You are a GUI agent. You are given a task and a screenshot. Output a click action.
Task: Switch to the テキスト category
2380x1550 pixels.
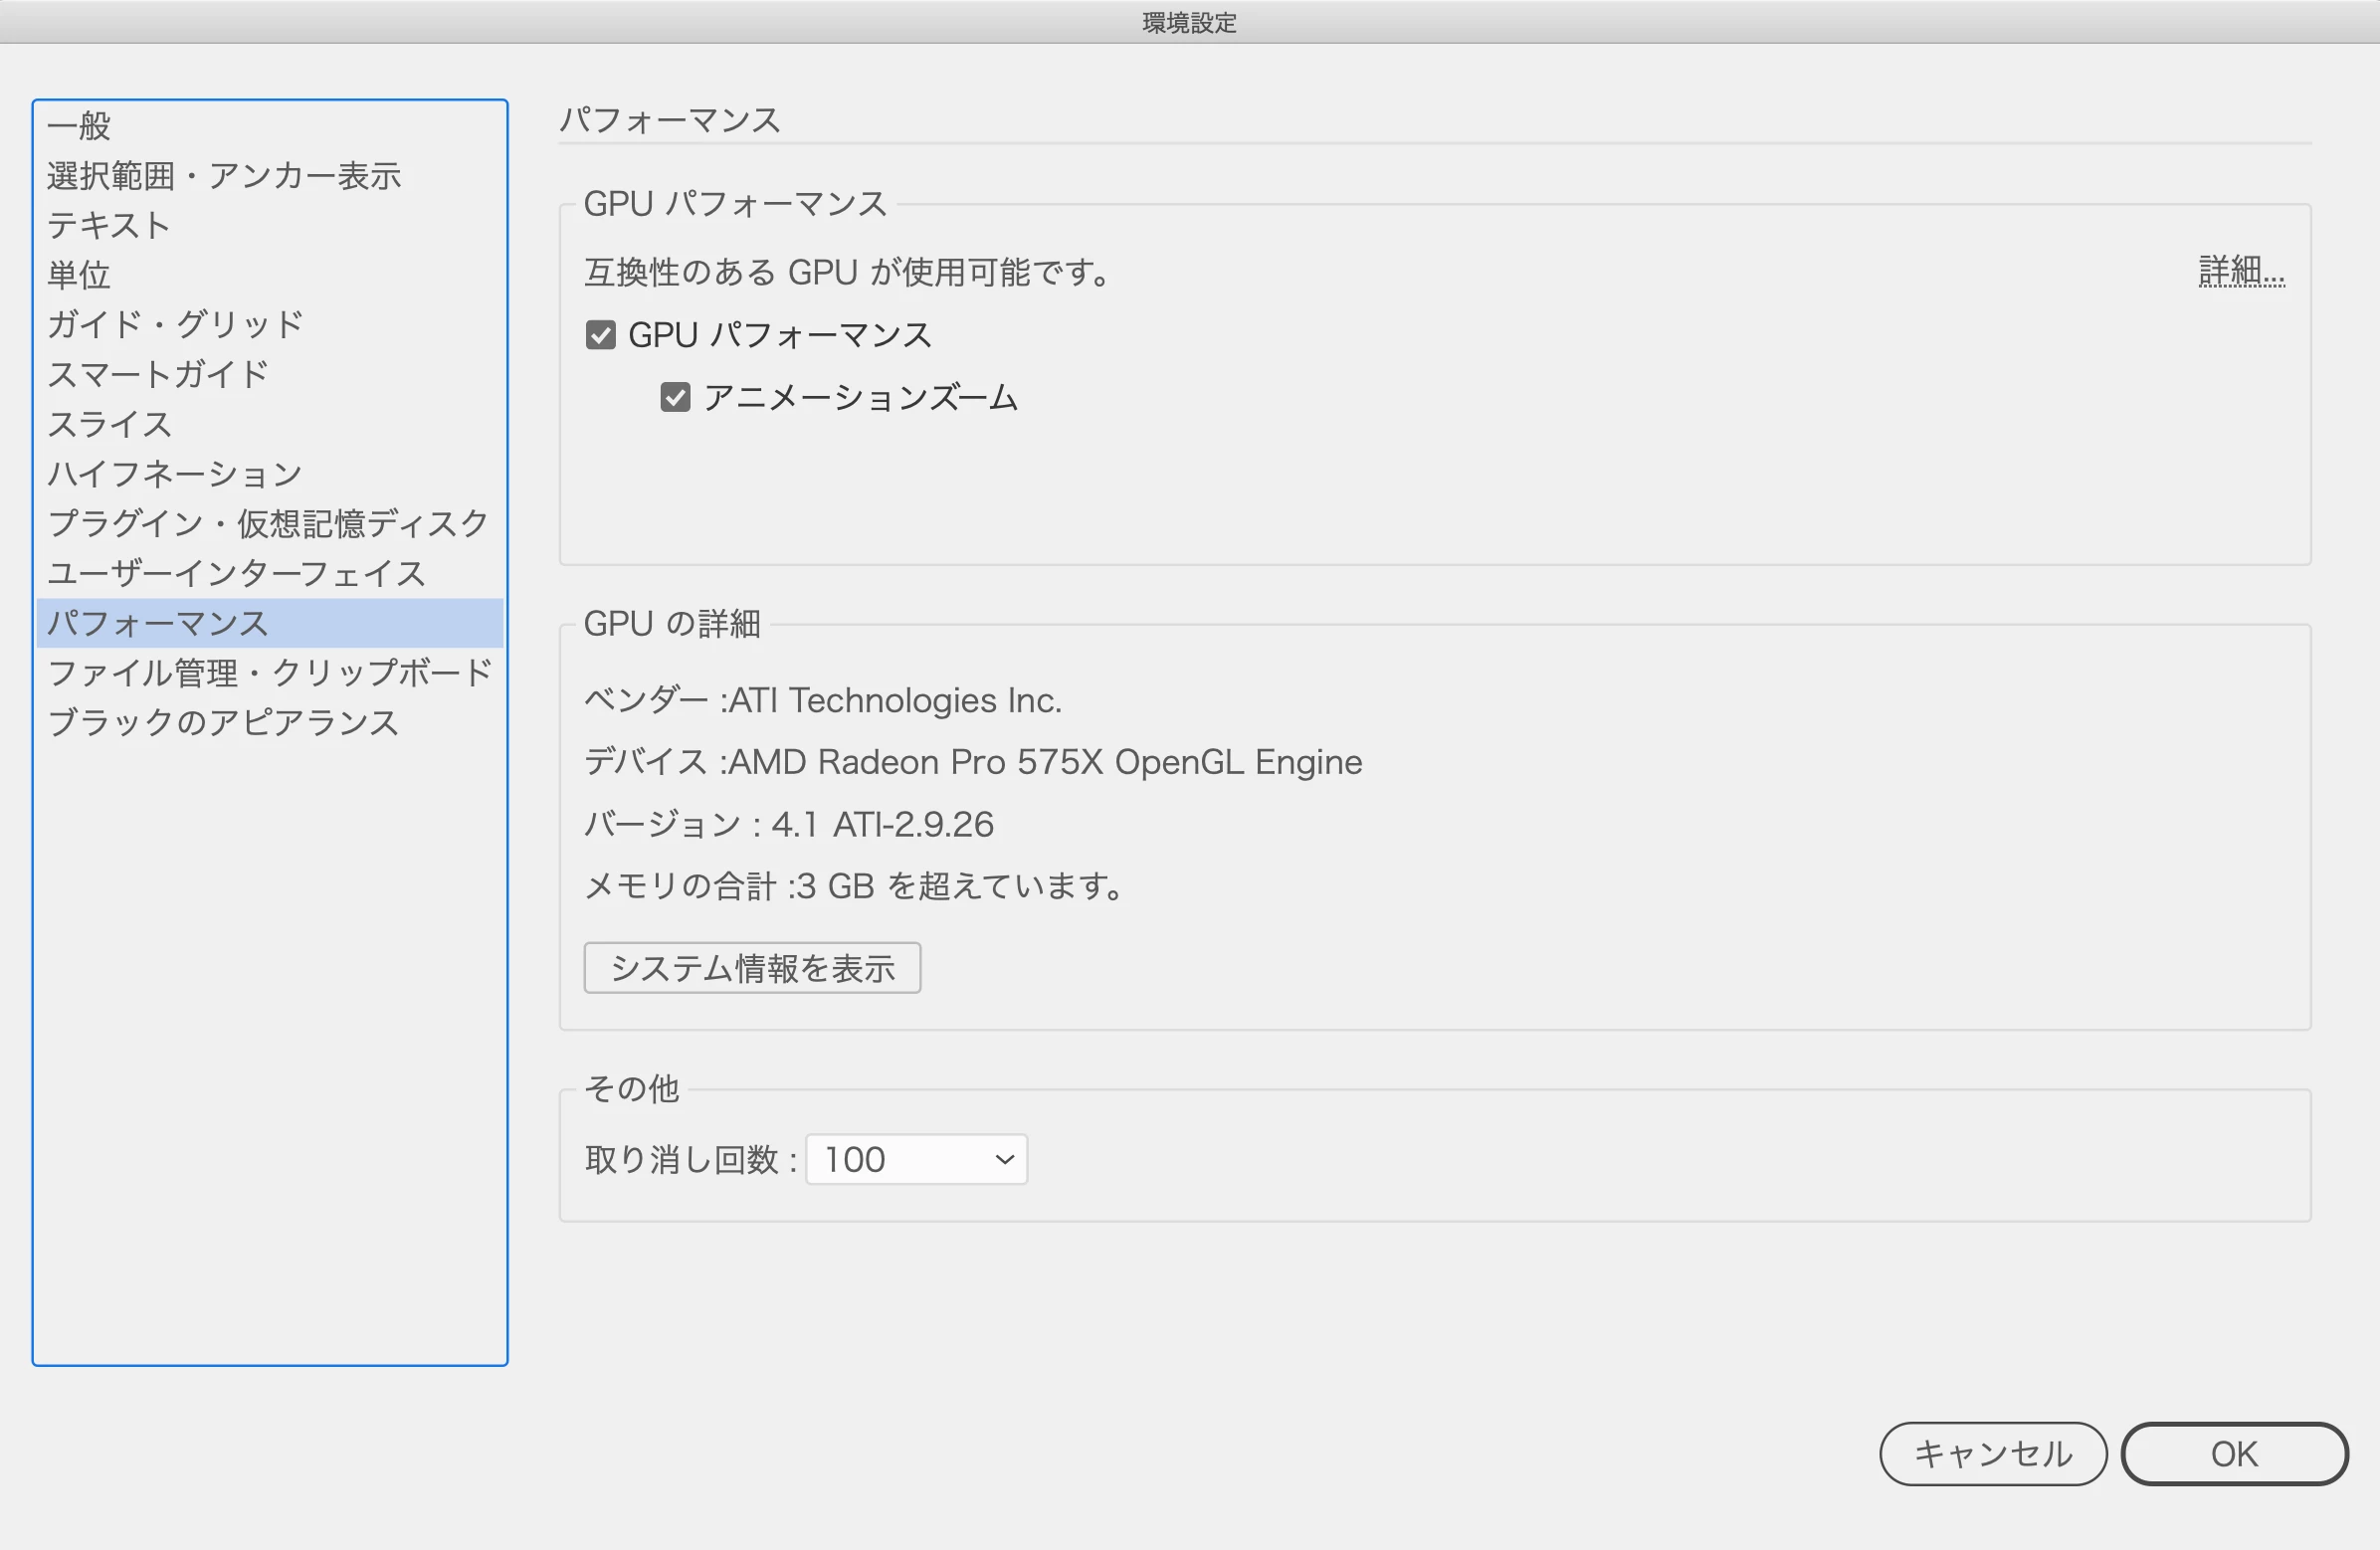point(109,225)
